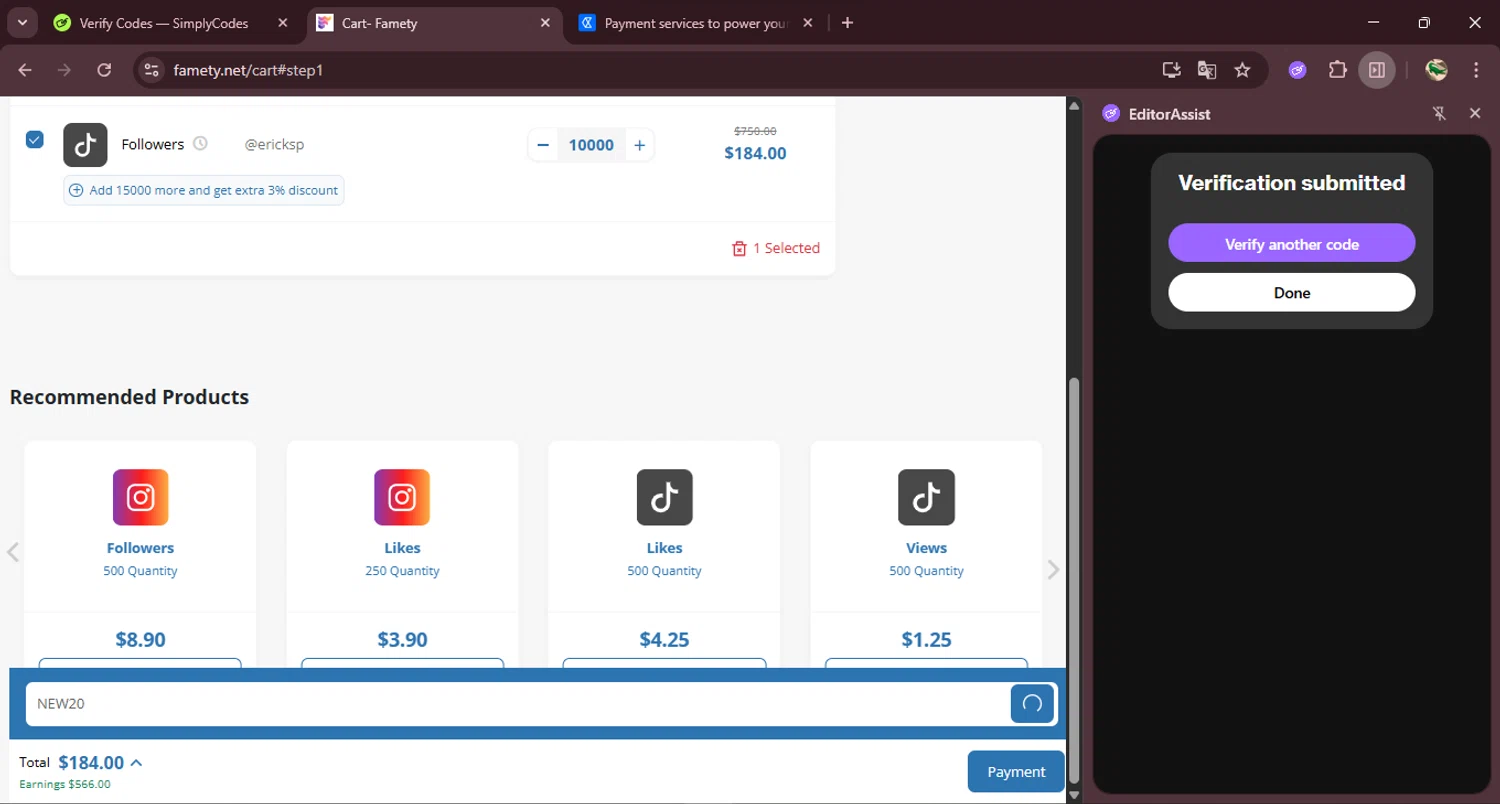Viewport: 1500px width, 804px height.
Task: Decrease quantity with the minus button
Action: tap(543, 145)
